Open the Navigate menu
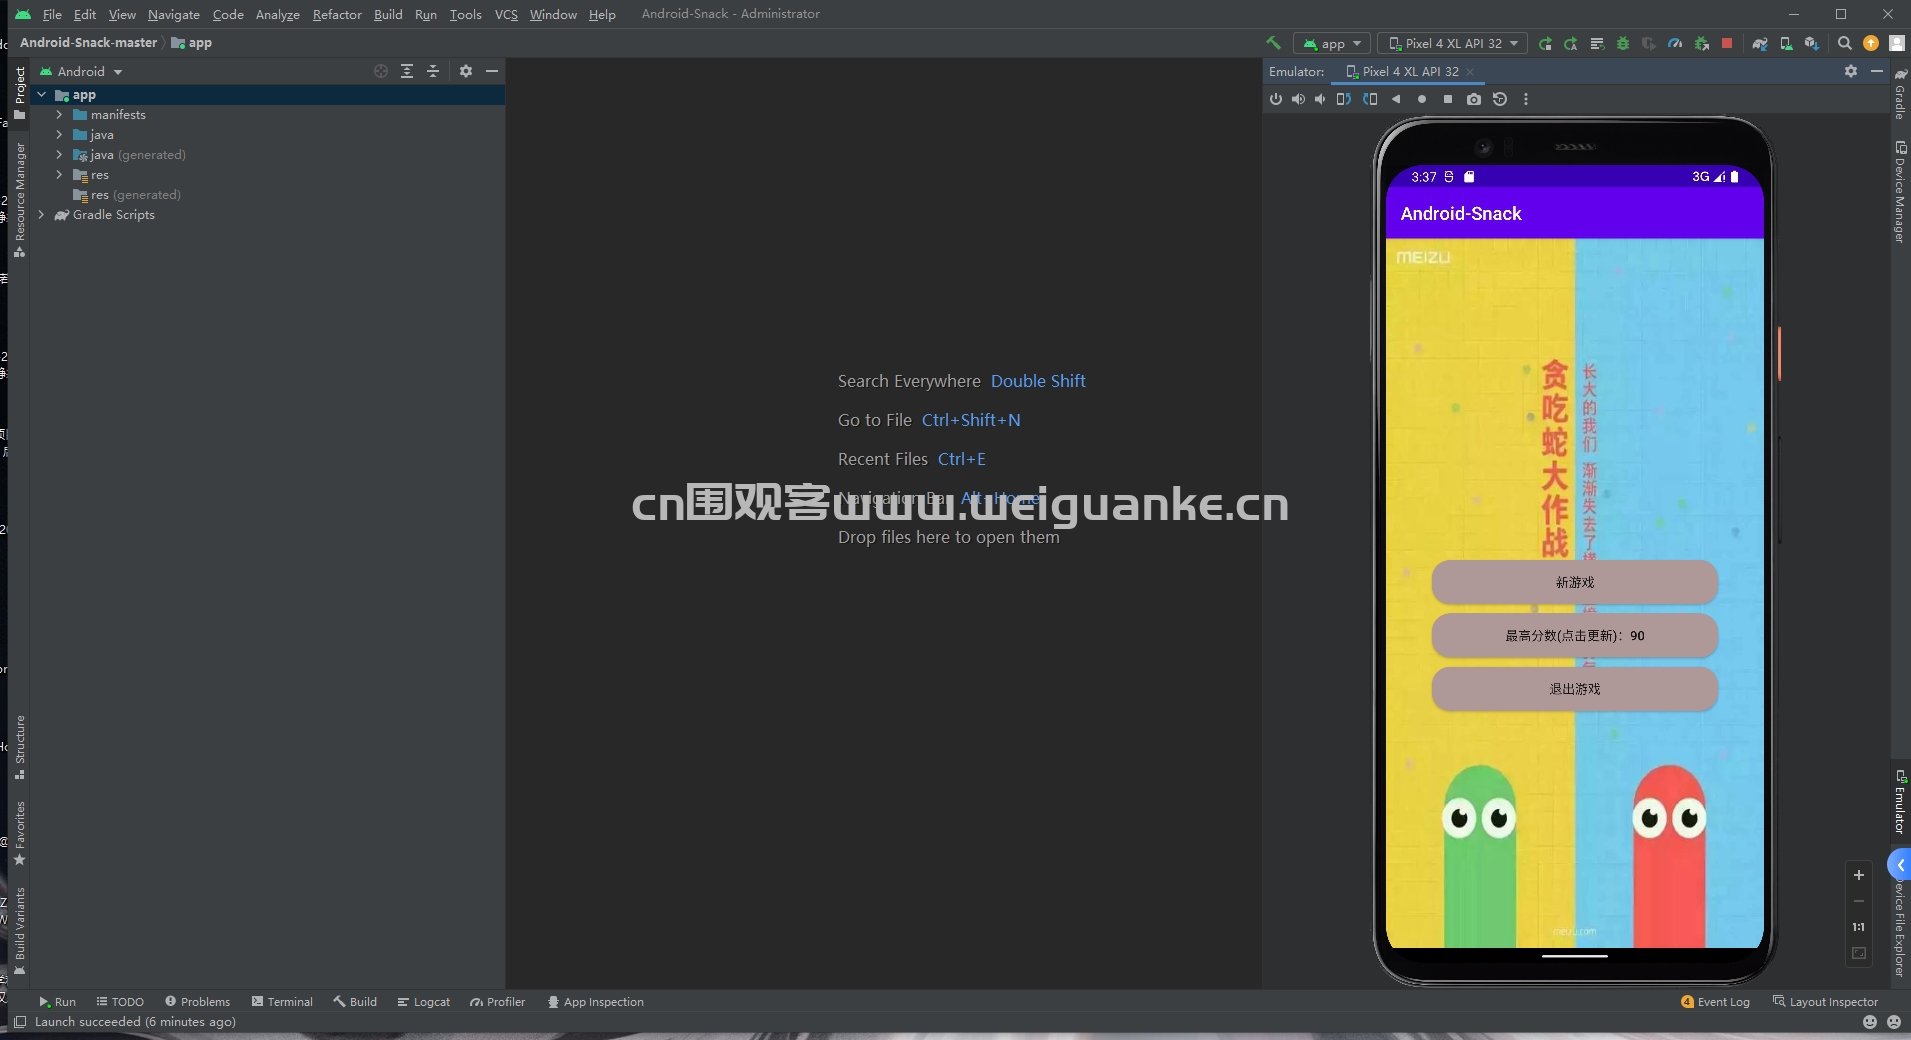The image size is (1911, 1040). (x=174, y=14)
